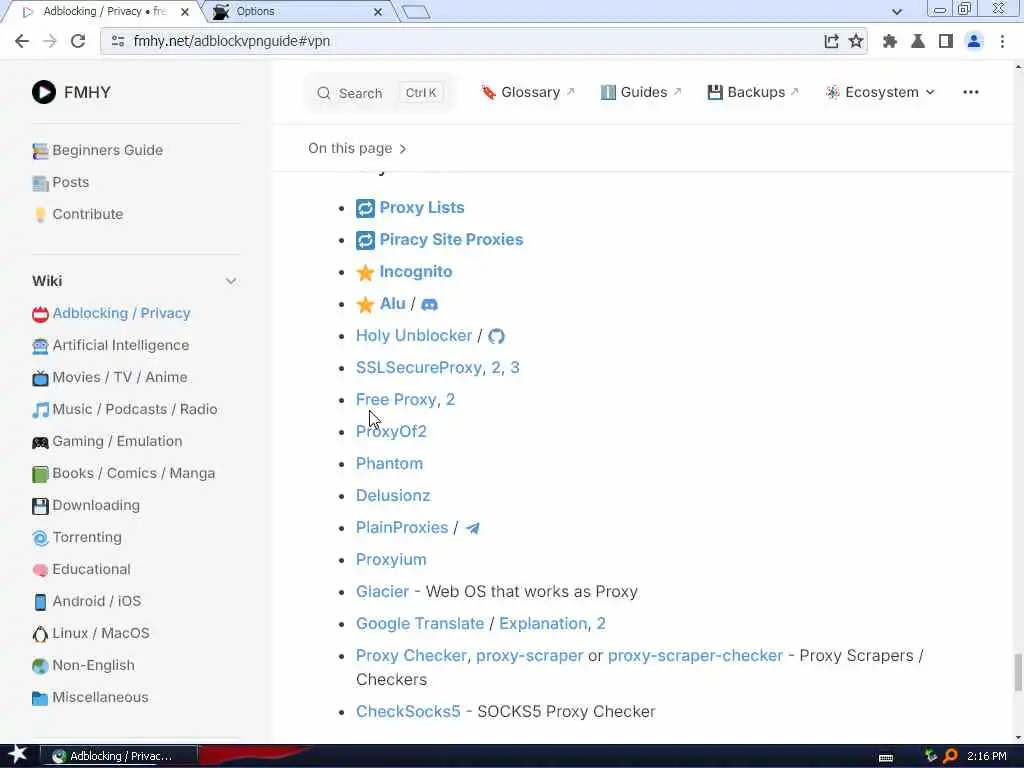Open the Ecosystem dropdown
Screen dimensions: 1024x768
pos(880,92)
